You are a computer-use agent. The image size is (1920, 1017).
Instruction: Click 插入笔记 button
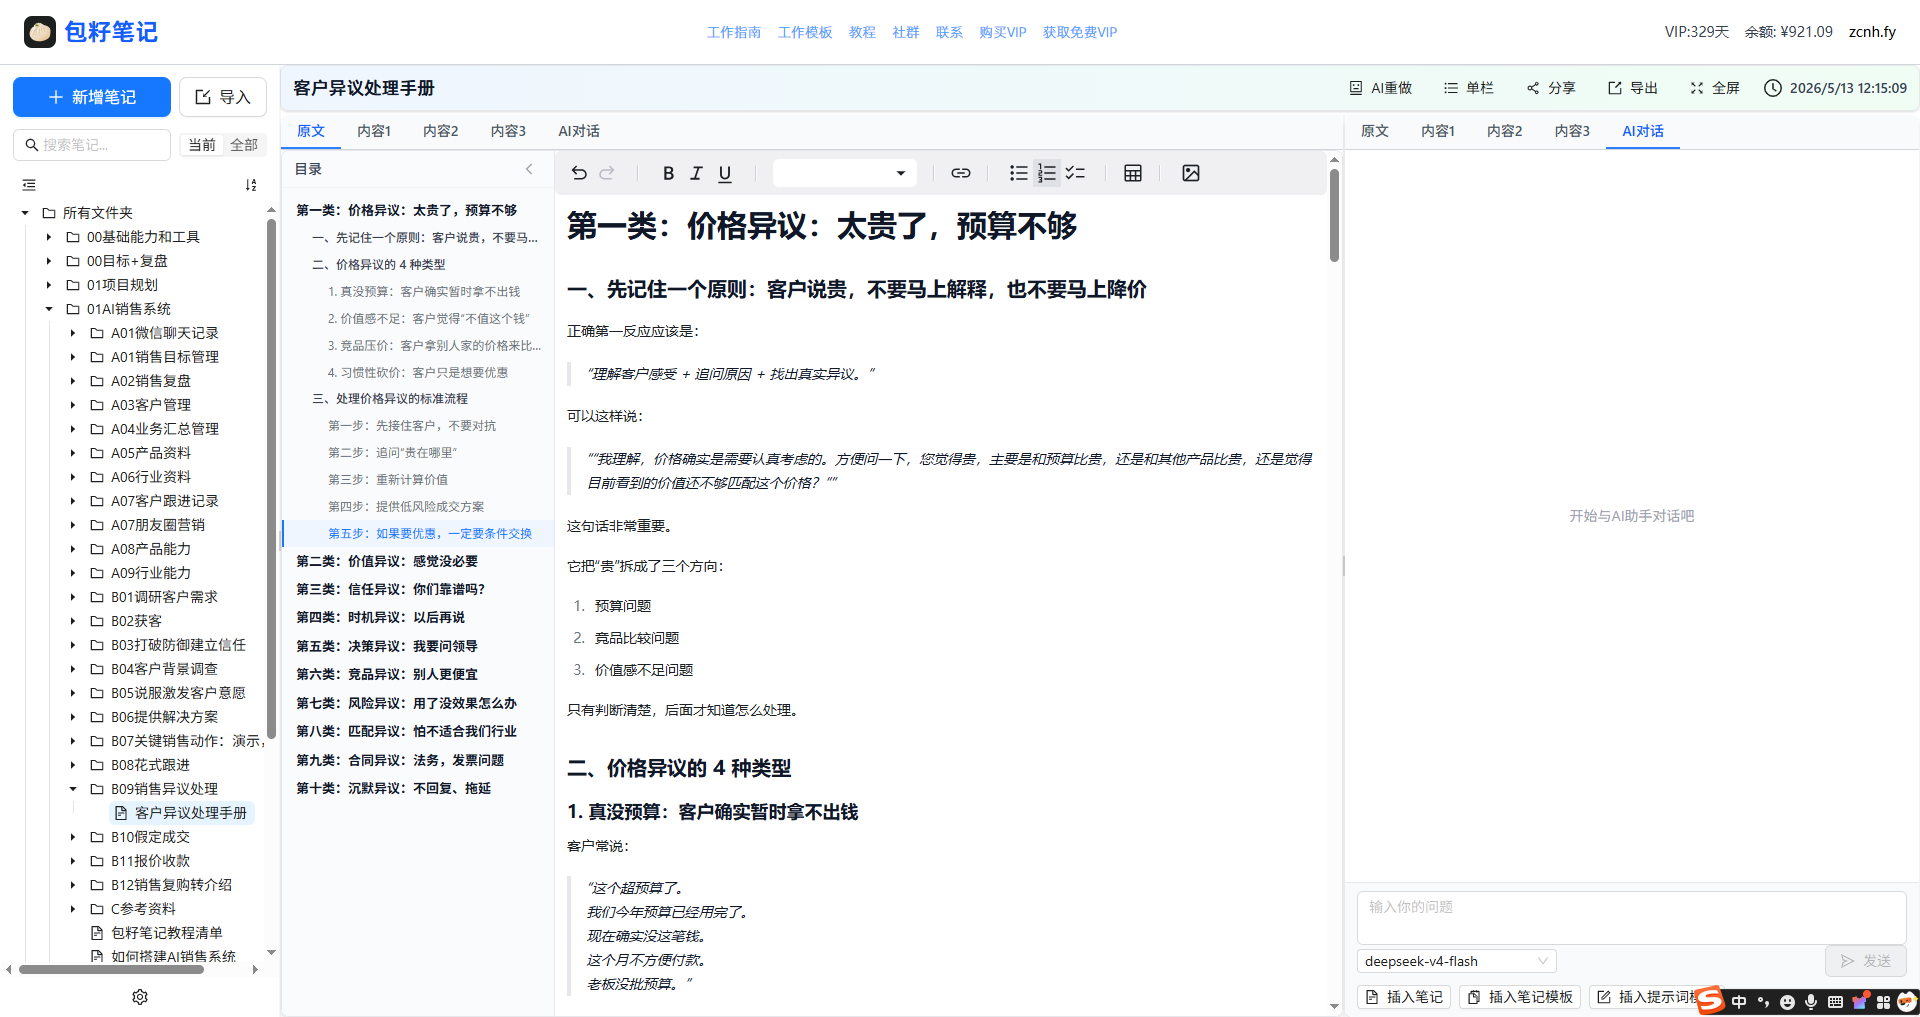pos(1404,997)
